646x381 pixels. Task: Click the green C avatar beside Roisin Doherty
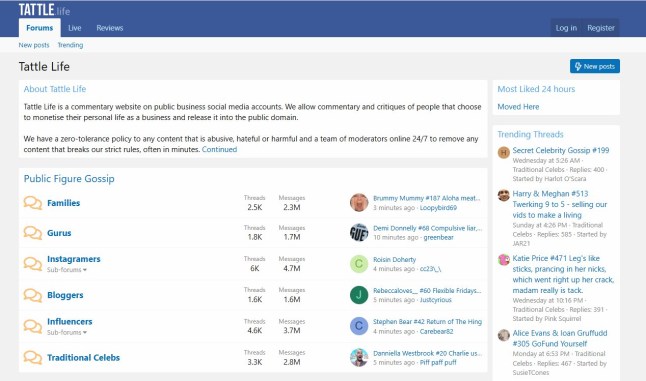click(x=359, y=264)
